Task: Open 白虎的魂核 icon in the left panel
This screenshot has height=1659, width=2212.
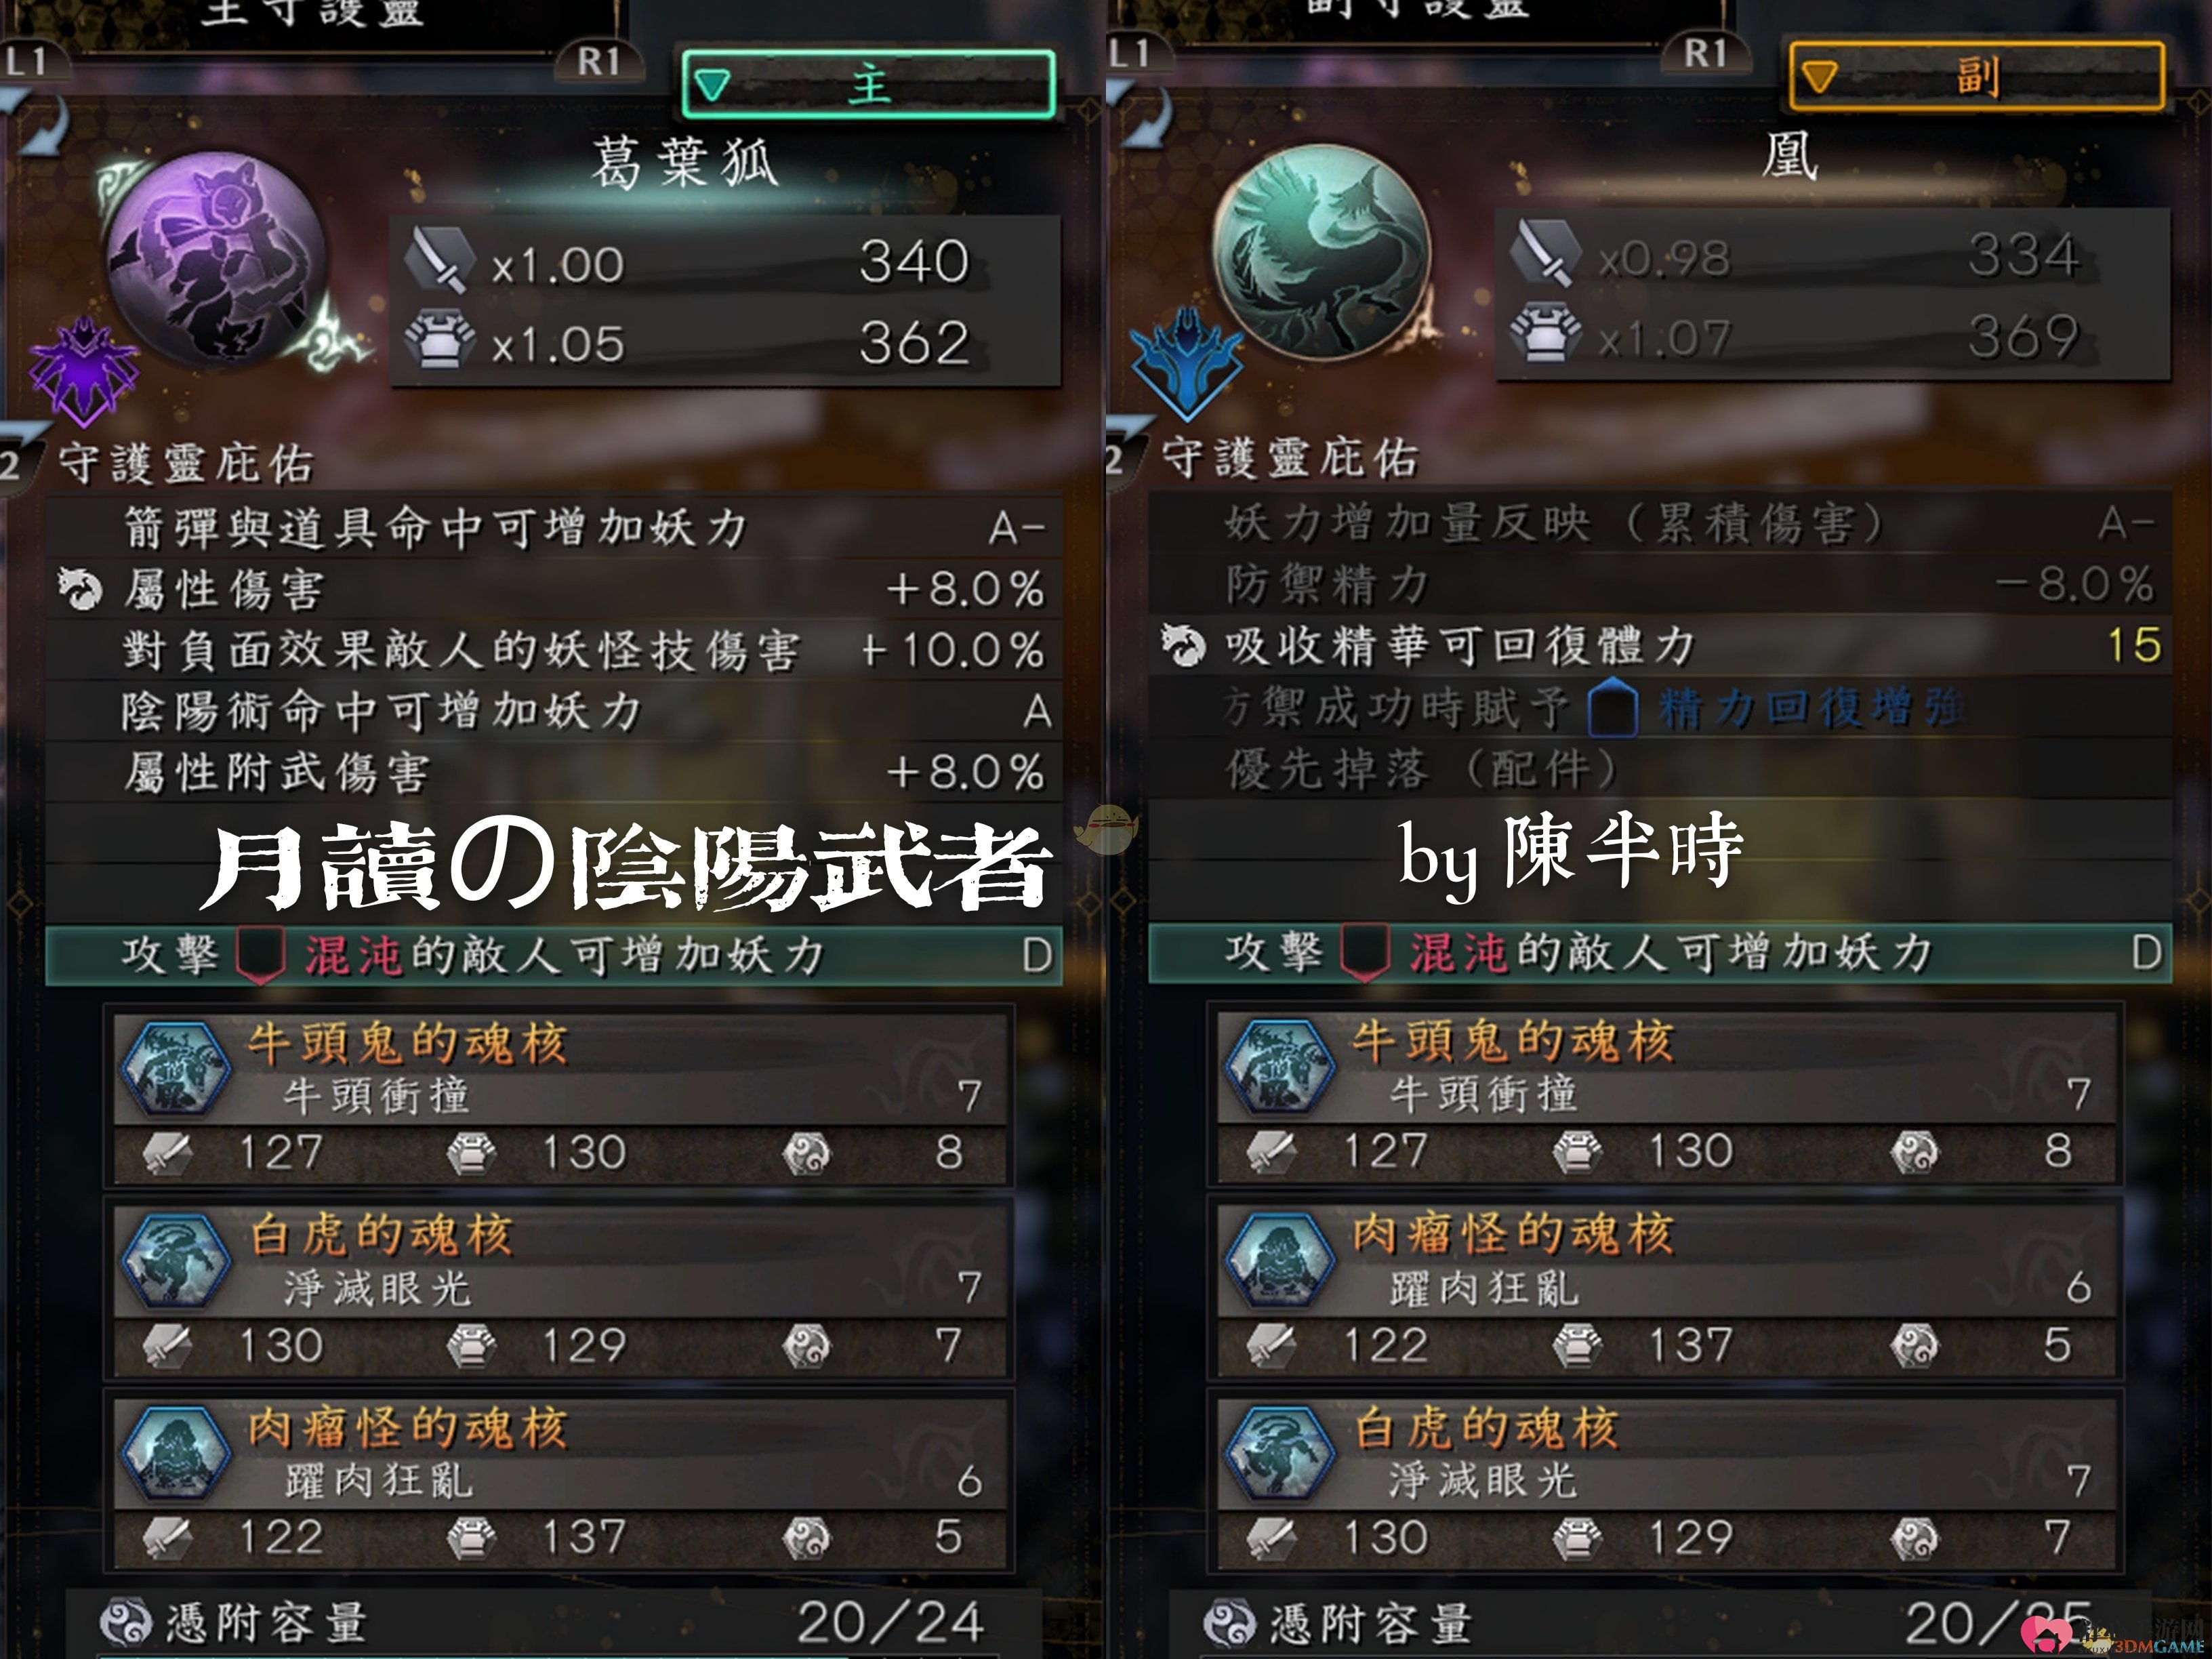Action: 176,1260
